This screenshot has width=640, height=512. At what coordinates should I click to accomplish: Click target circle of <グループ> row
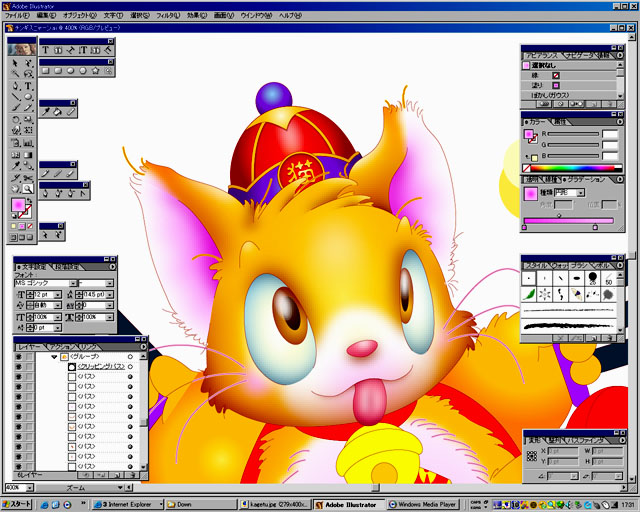click(130, 357)
